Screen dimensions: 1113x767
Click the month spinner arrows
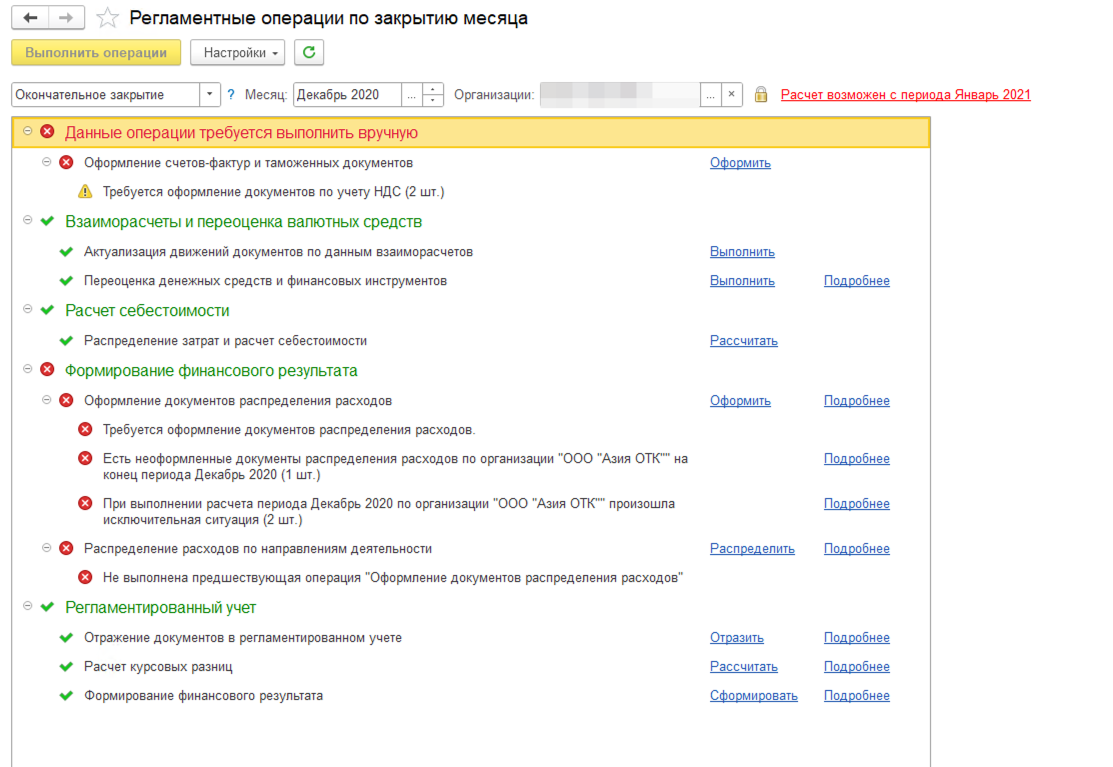click(433, 95)
